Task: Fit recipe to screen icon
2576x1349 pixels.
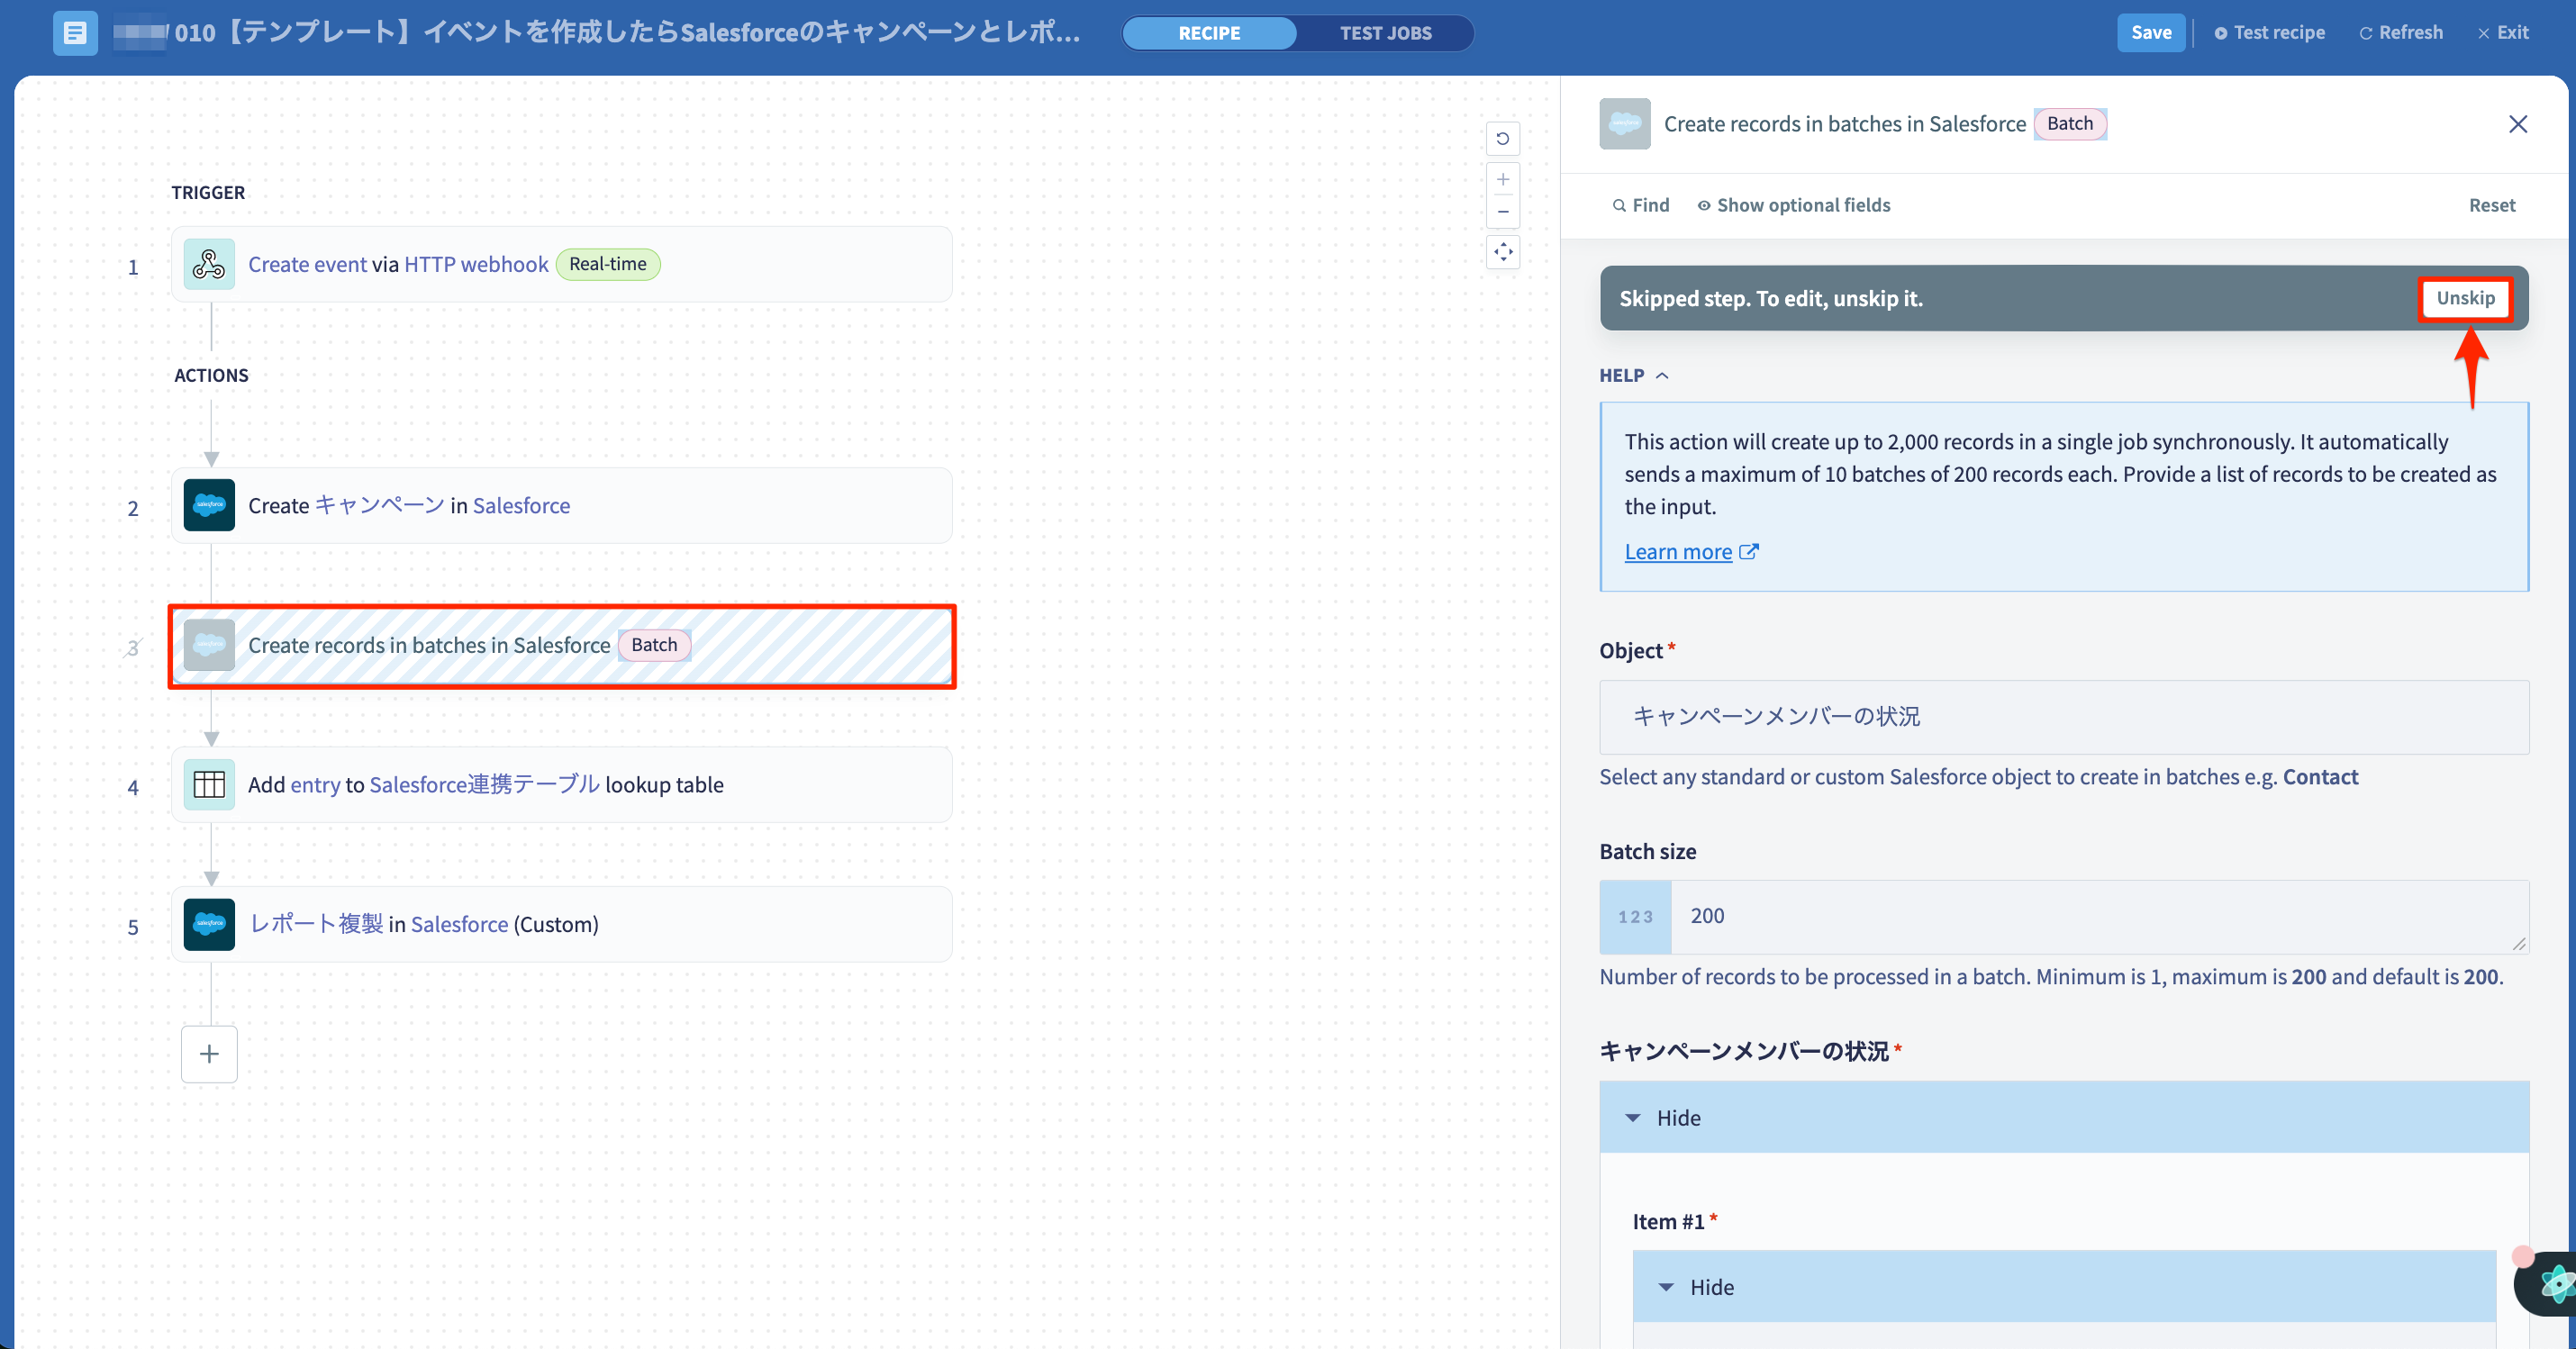Action: click(x=1502, y=252)
